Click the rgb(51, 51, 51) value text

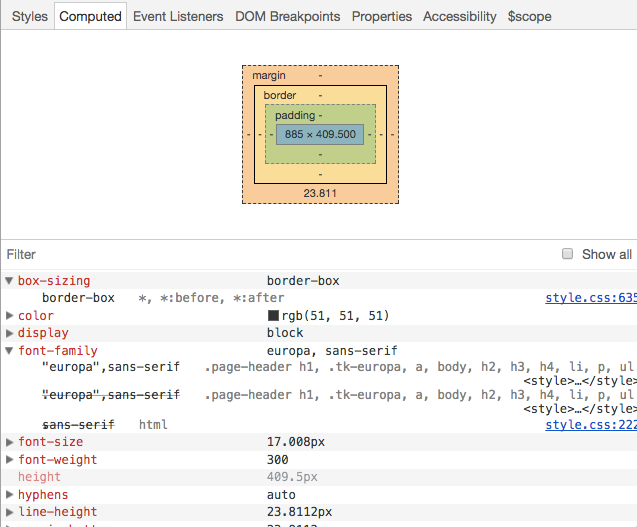click(x=336, y=316)
